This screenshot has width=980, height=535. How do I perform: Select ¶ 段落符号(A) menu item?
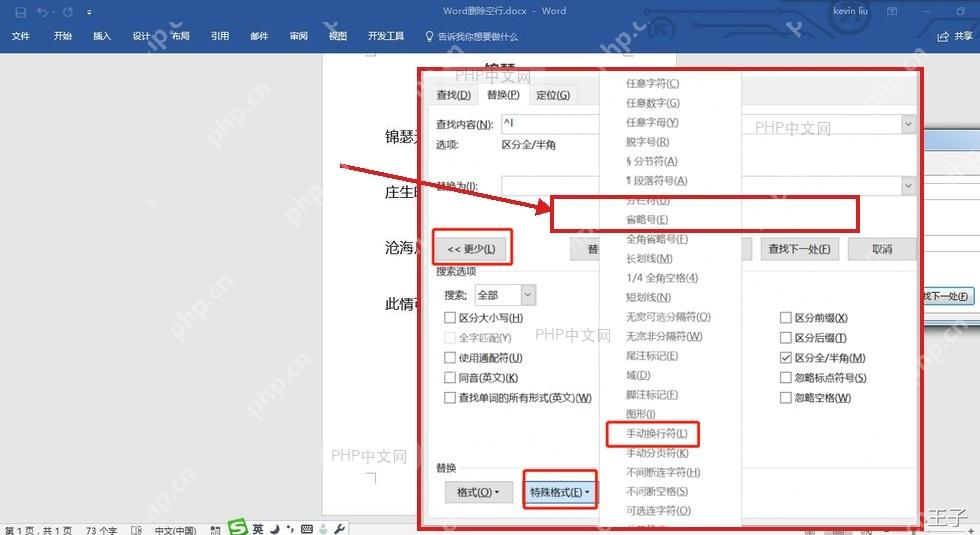tap(656, 181)
